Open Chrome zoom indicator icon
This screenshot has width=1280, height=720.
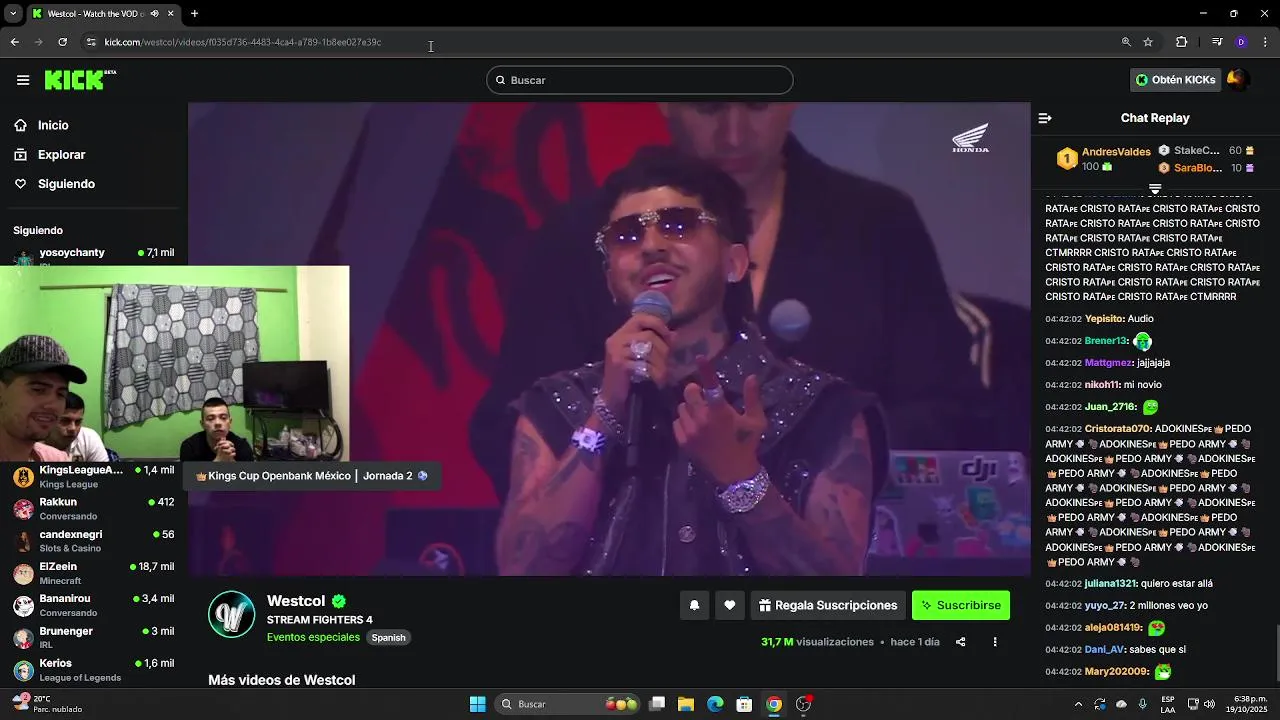point(1126,42)
